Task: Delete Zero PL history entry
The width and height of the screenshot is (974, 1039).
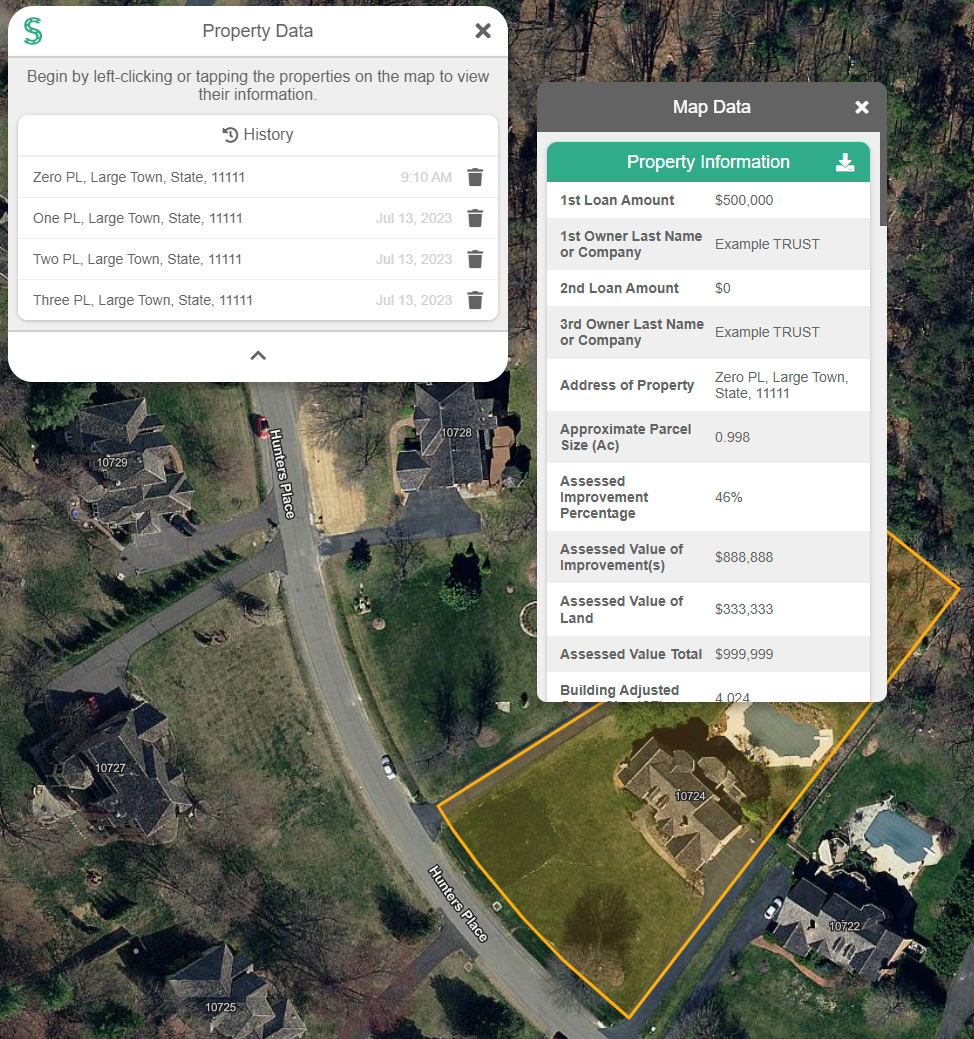Action: coord(475,177)
